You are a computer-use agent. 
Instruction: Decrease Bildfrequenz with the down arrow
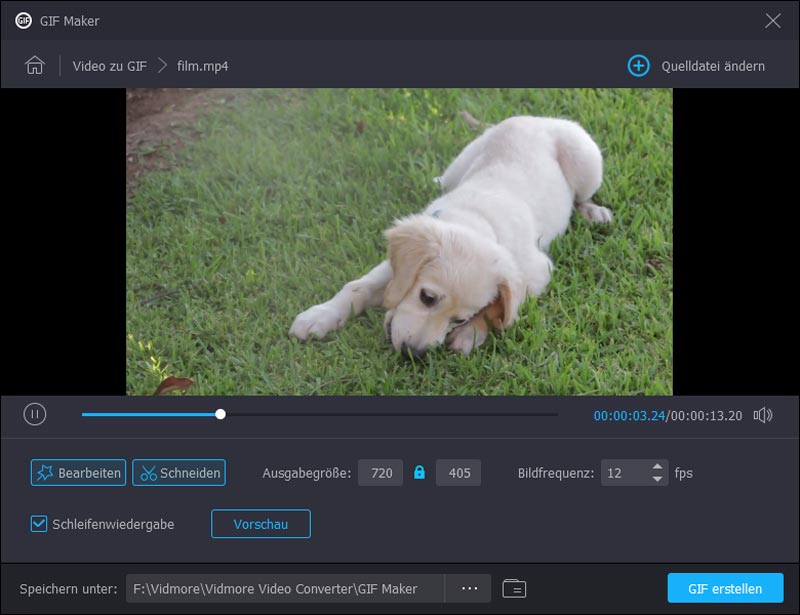pyautogui.click(x=658, y=479)
